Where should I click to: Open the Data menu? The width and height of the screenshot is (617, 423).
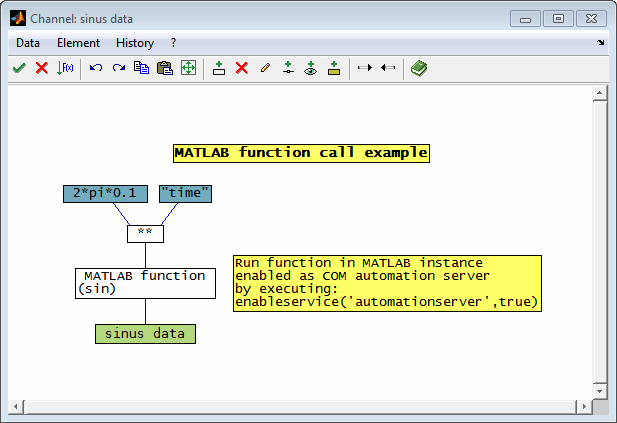pos(28,43)
